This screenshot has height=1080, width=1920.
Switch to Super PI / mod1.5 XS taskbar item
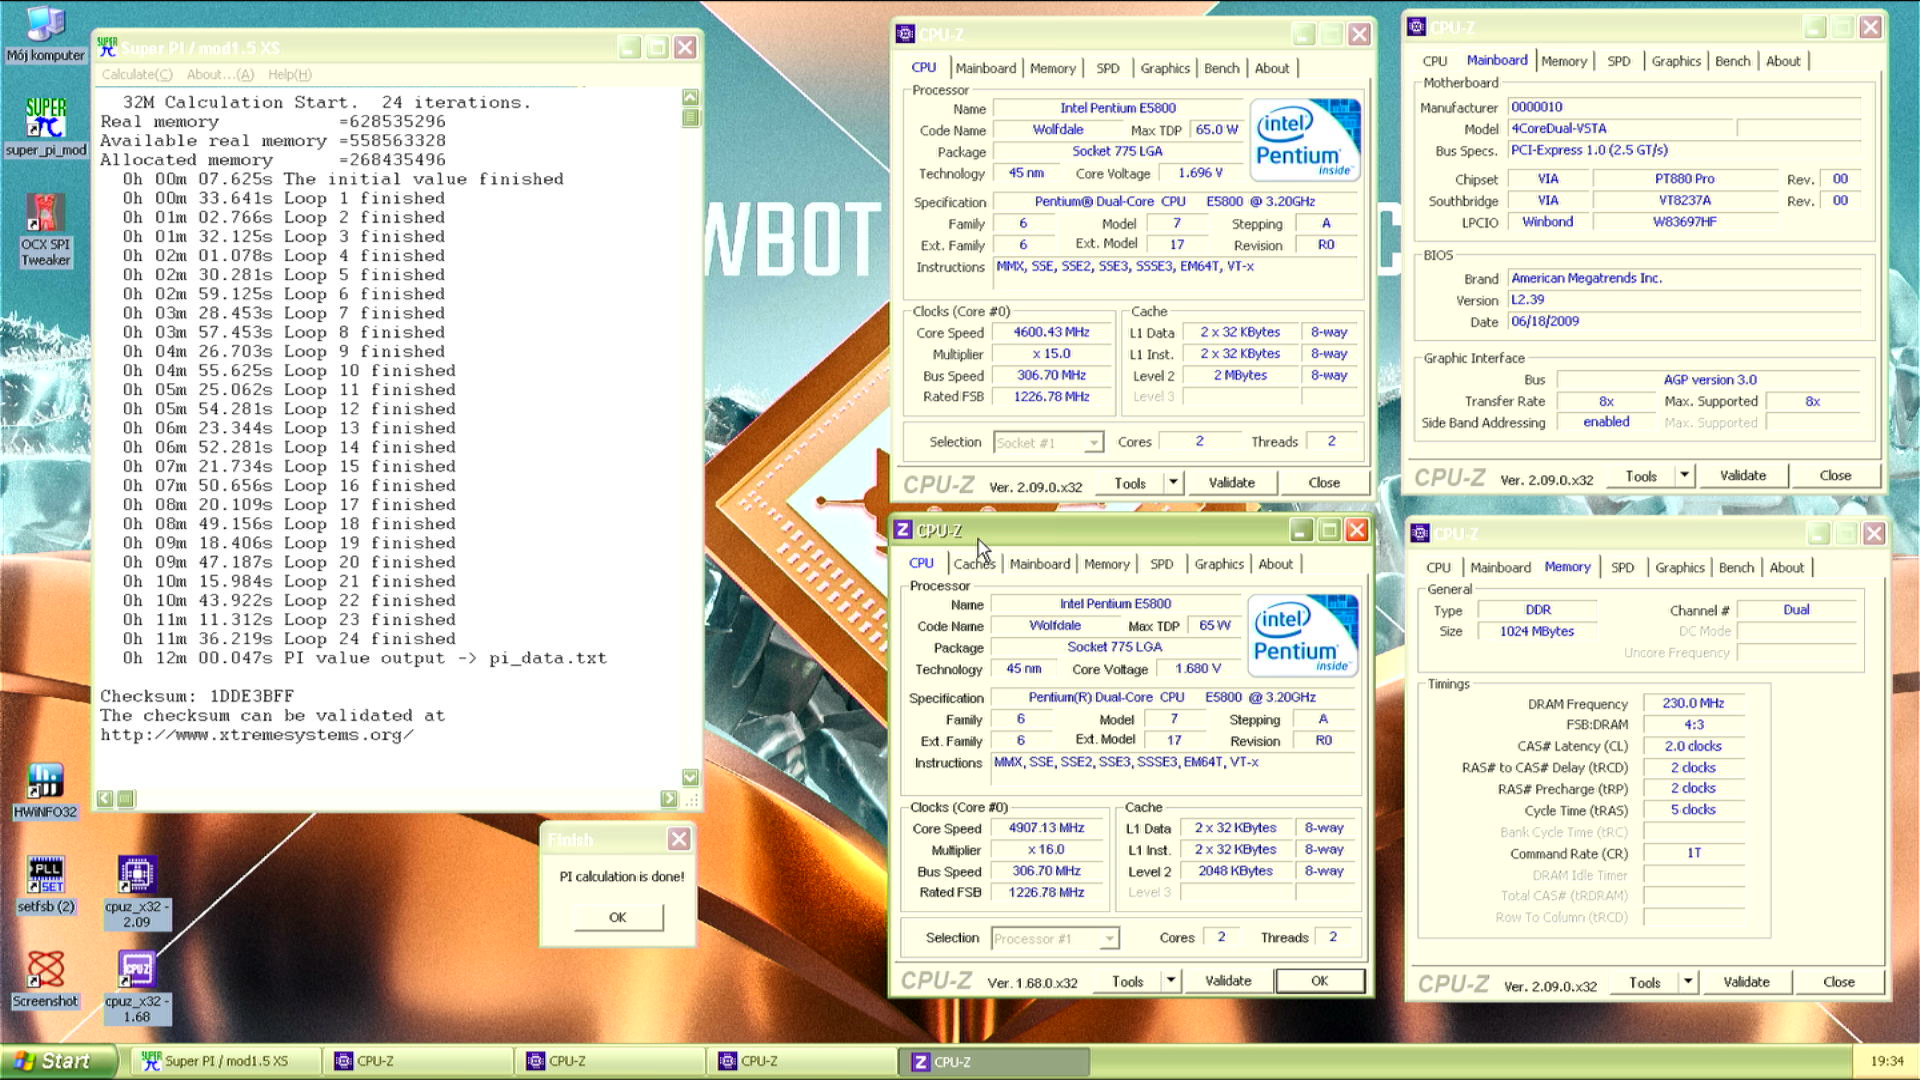pyautogui.click(x=226, y=1061)
